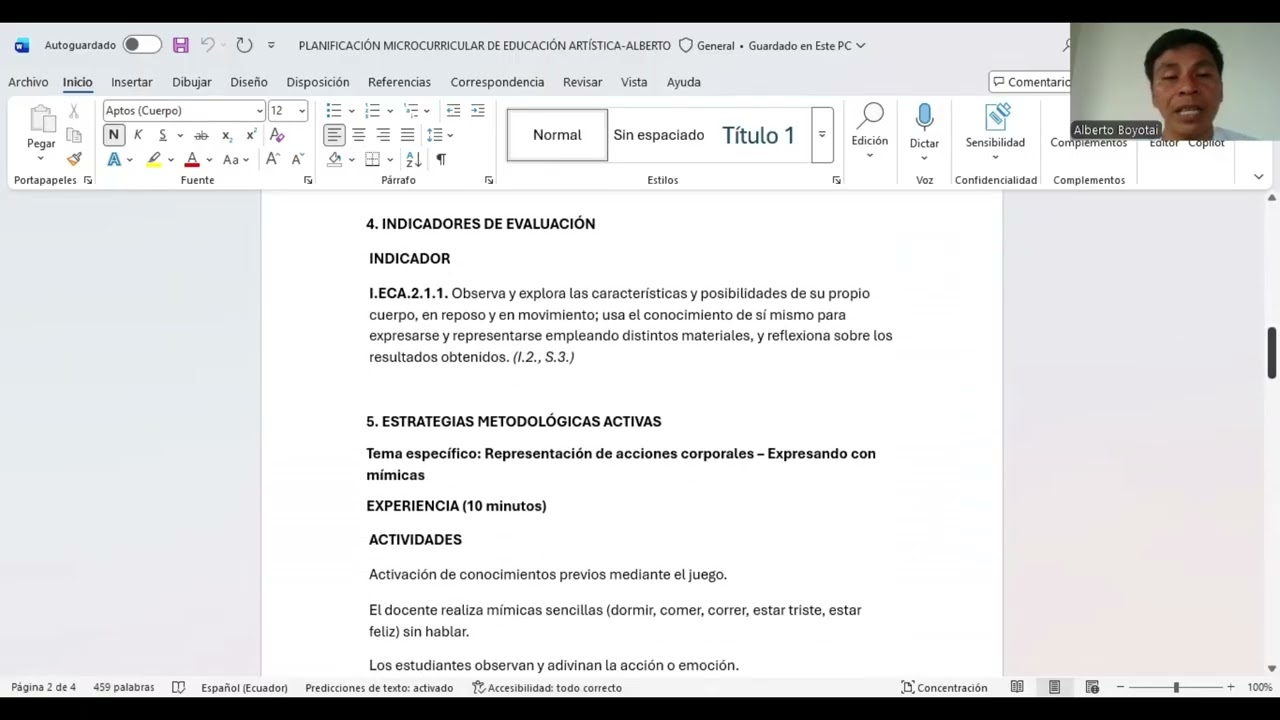
Task: Adjust the zoom slider handle
Action: pos(1176,687)
